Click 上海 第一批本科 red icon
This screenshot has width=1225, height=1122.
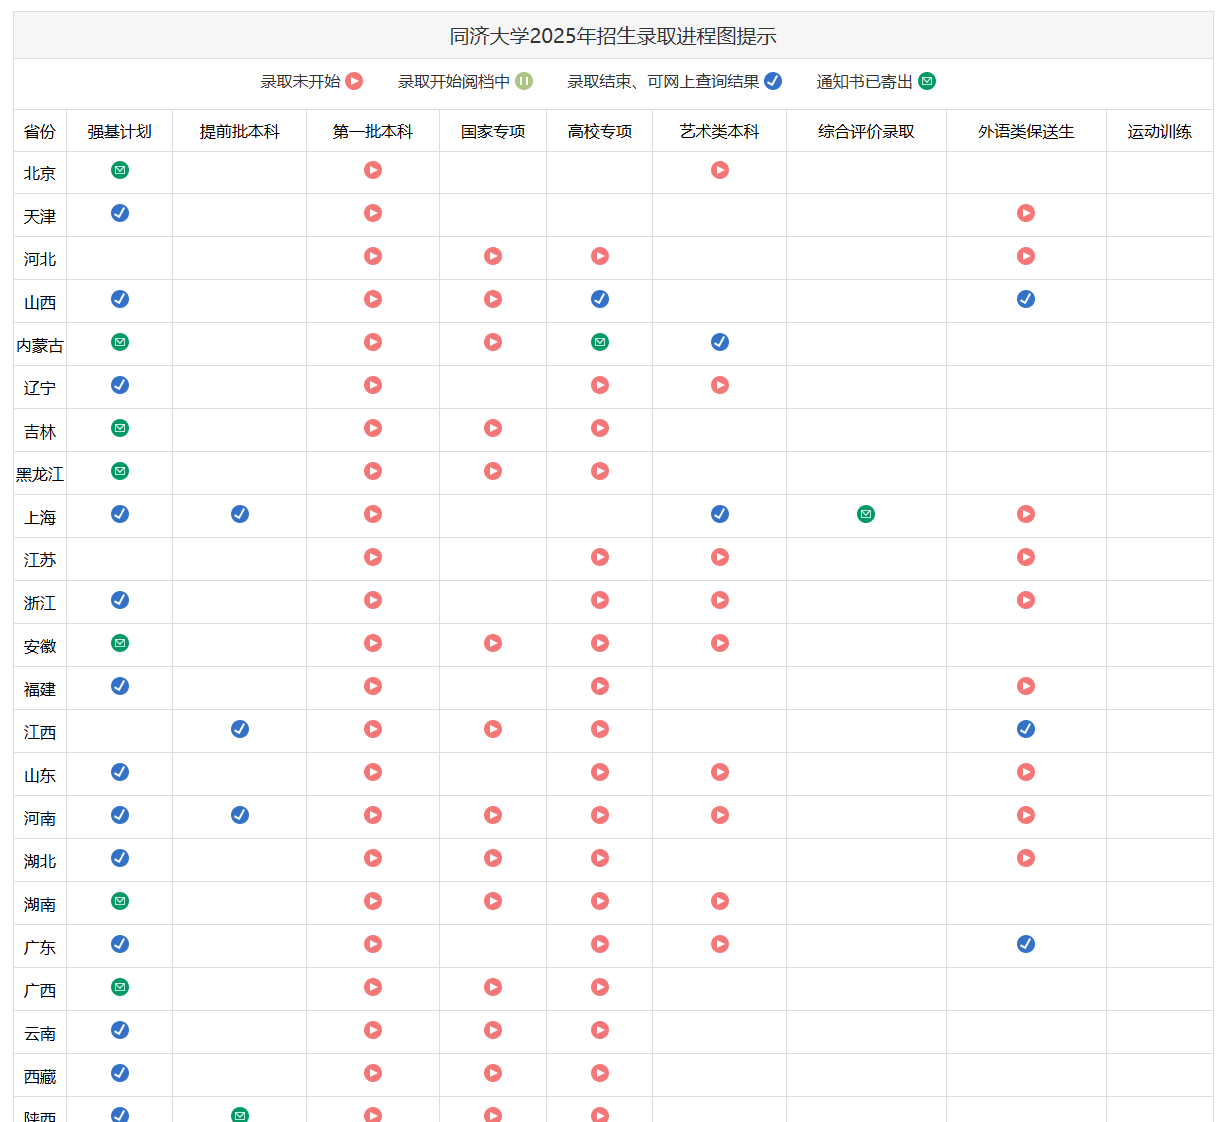pyautogui.click(x=373, y=514)
